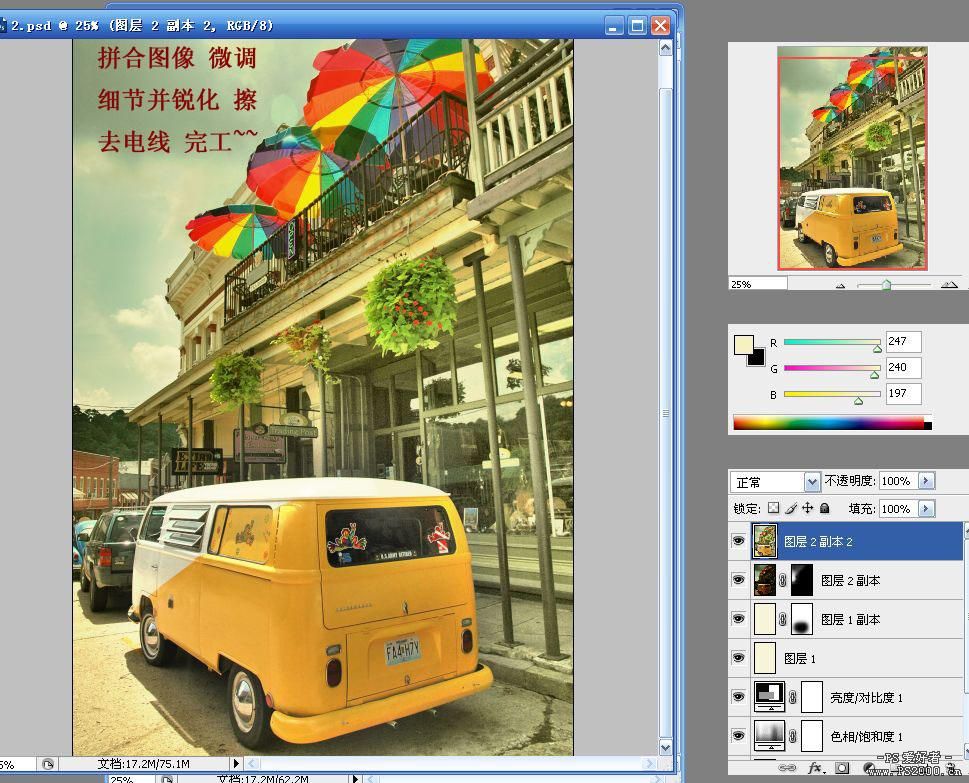Viewport: 969px width, 783px height.
Task: Toggle lock transparent pixels icon
Action: (x=773, y=508)
